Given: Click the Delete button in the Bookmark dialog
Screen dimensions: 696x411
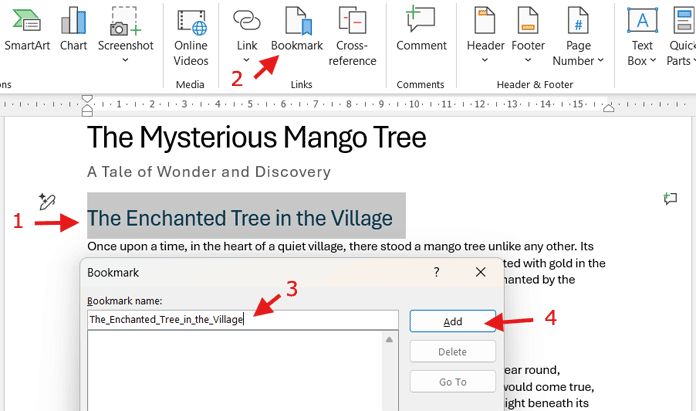Looking at the screenshot, I should click(x=452, y=352).
